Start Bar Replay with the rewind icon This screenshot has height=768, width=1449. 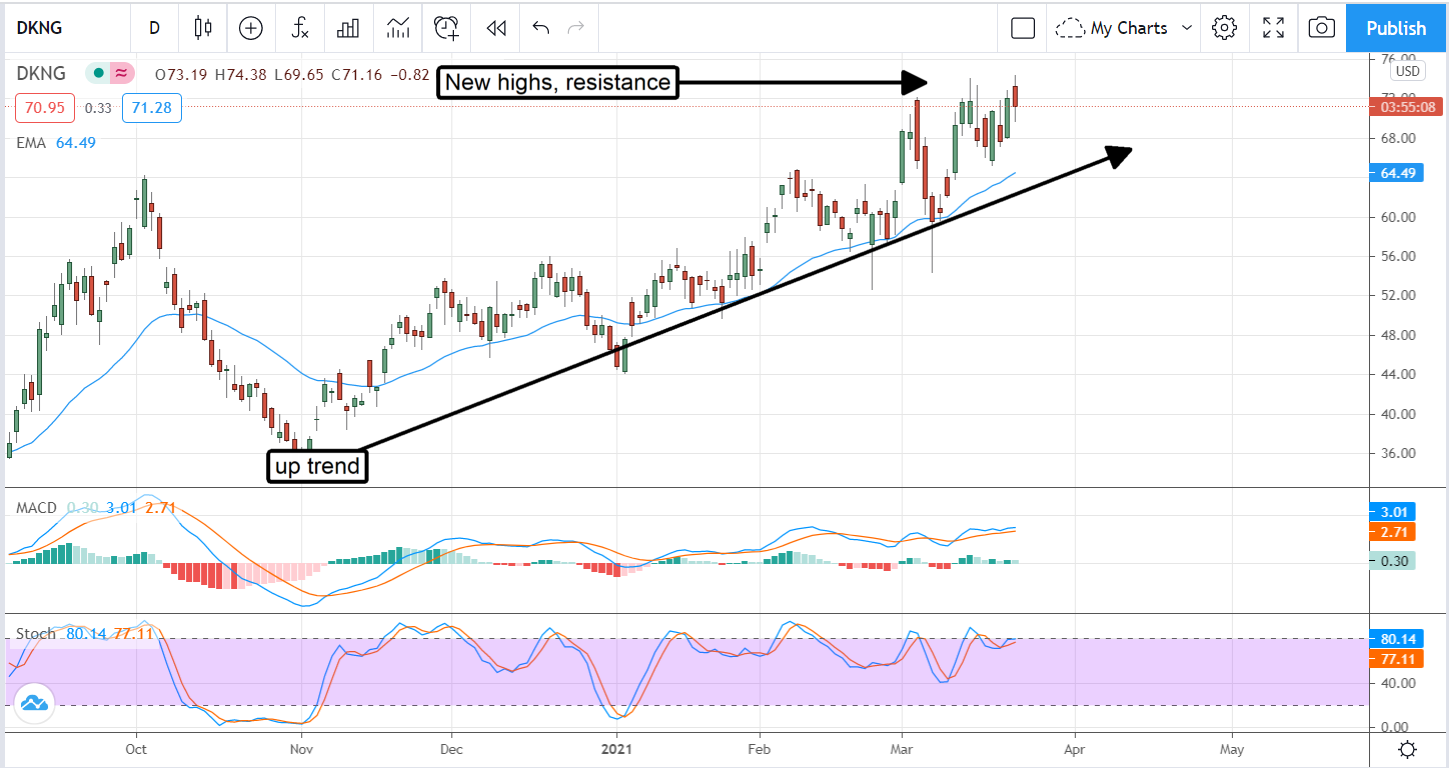coord(496,28)
